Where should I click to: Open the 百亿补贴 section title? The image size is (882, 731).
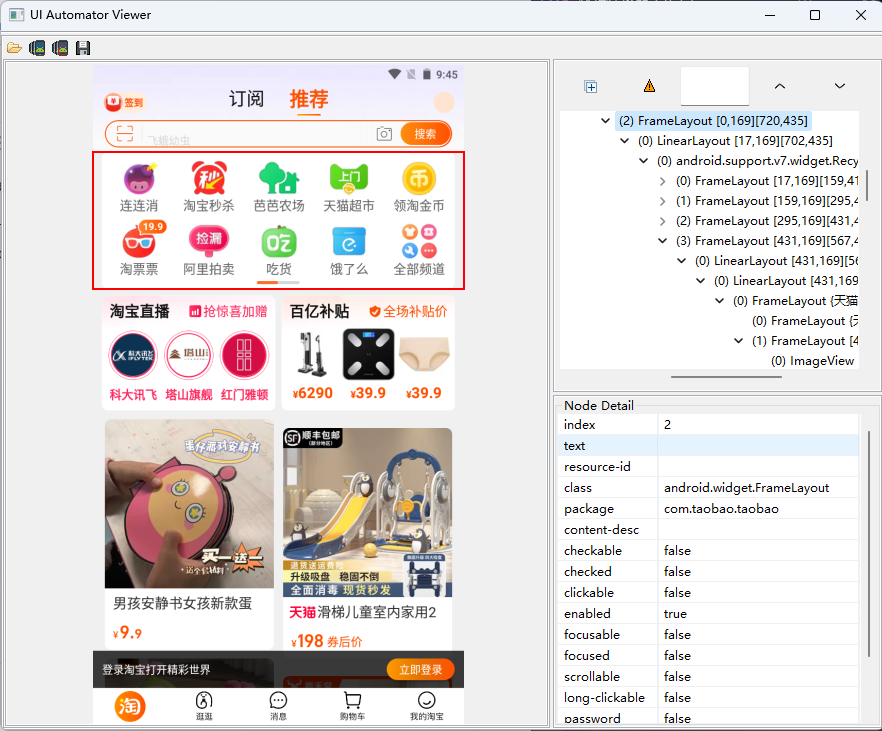(x=320, y=311)
